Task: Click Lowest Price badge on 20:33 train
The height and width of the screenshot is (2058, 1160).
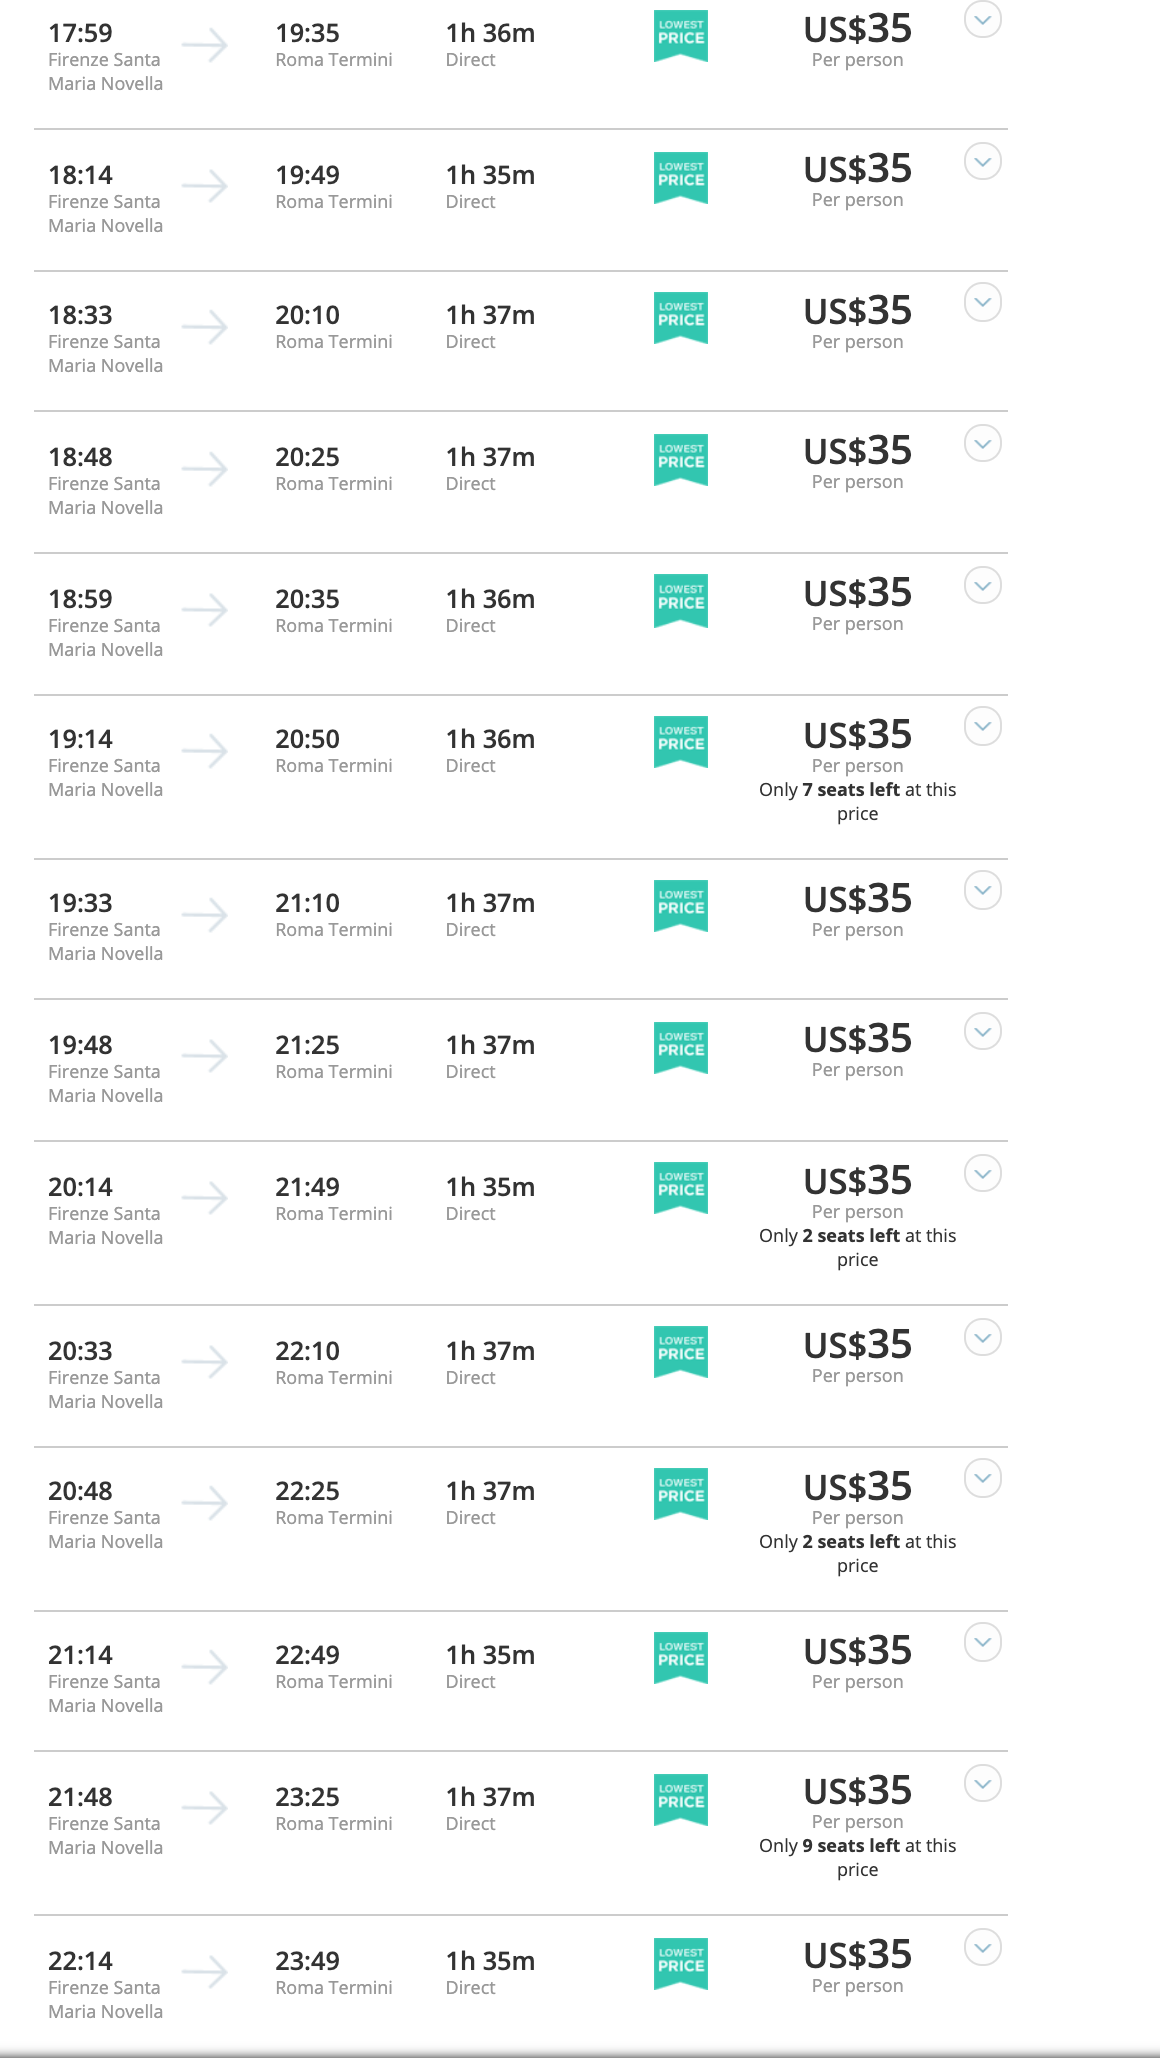Action: click(x=681, y=1352)
